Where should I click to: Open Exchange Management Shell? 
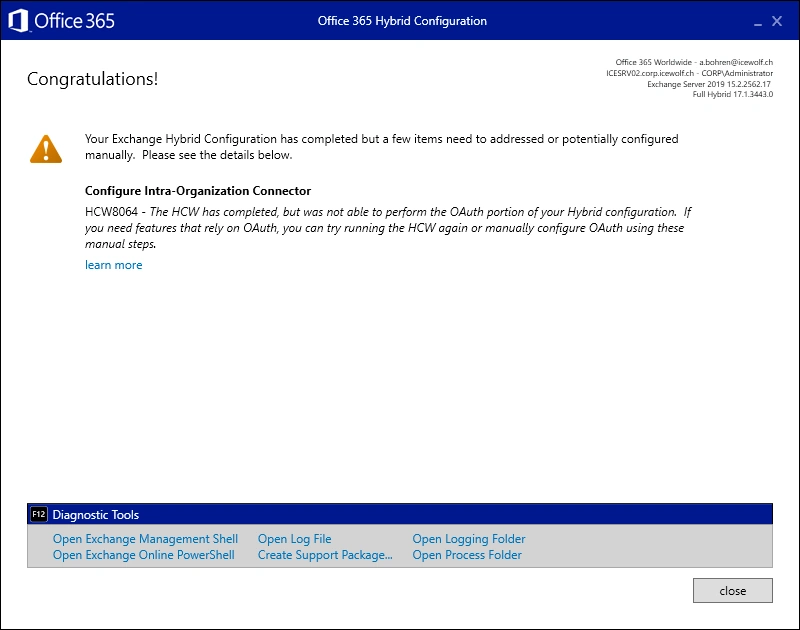click(145, 539)
